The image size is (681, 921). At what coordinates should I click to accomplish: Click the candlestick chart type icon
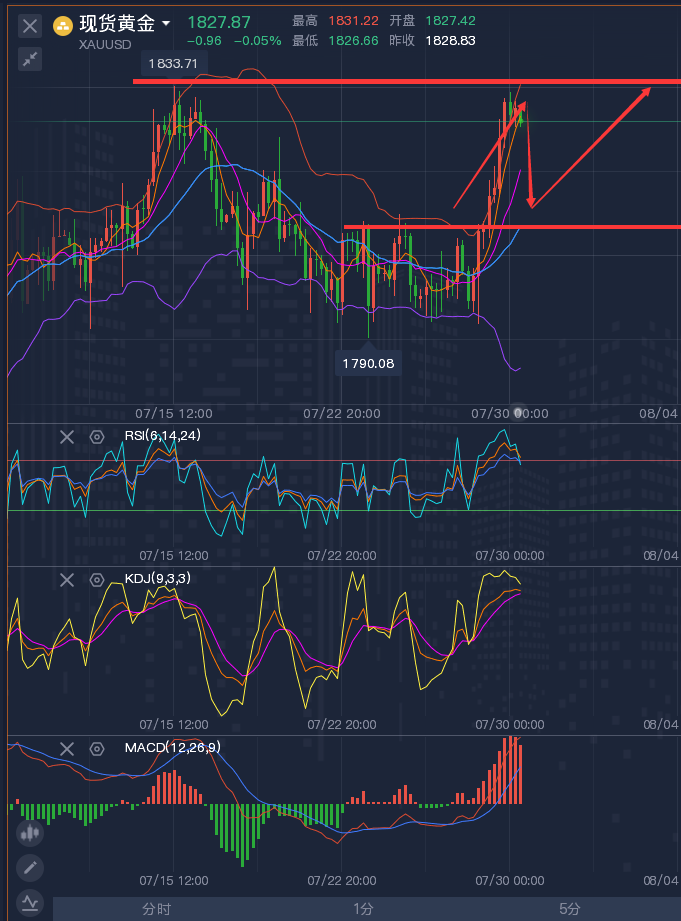click(30, 833)
